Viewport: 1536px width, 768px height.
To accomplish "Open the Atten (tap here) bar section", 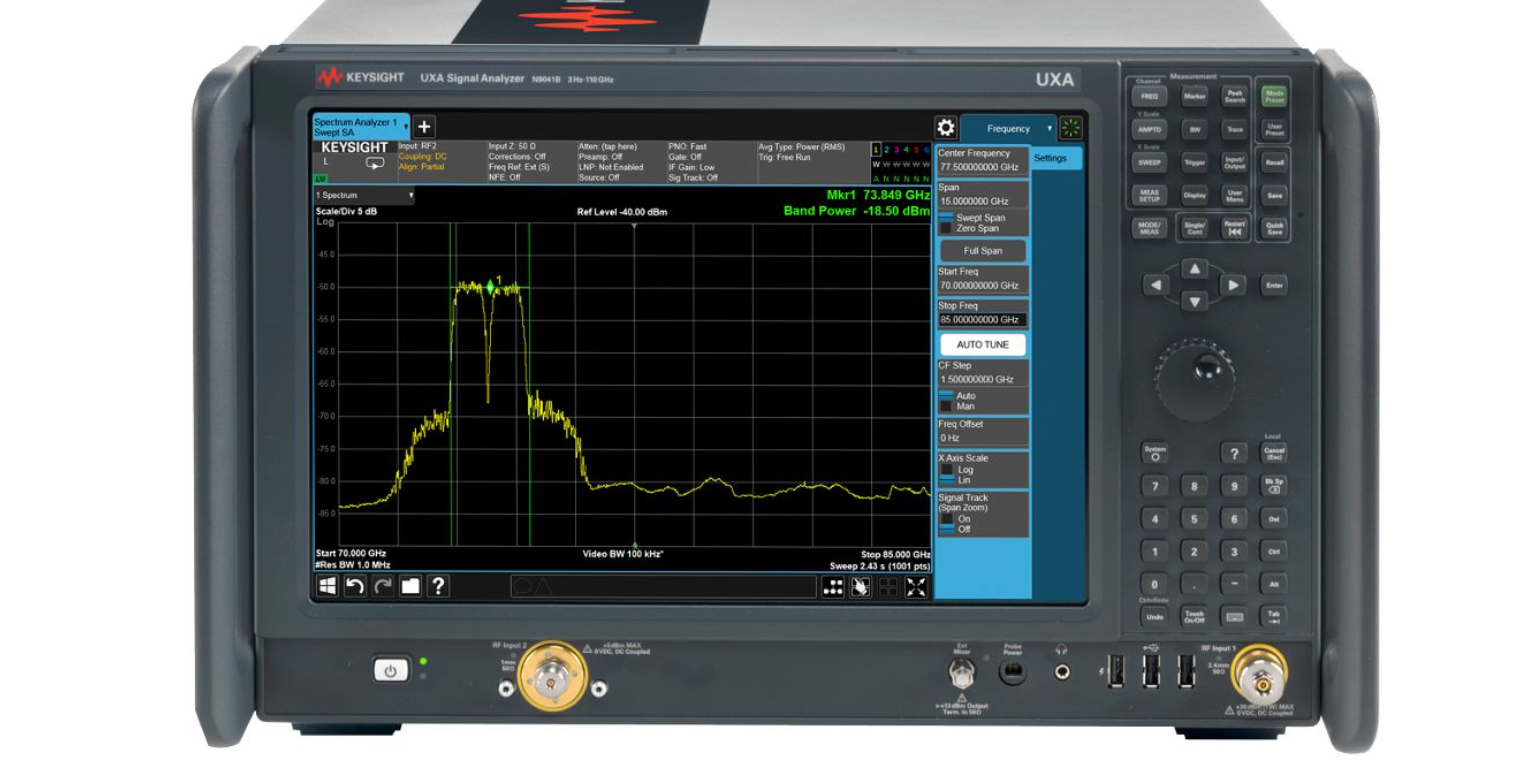I will (x=621, y=162).
